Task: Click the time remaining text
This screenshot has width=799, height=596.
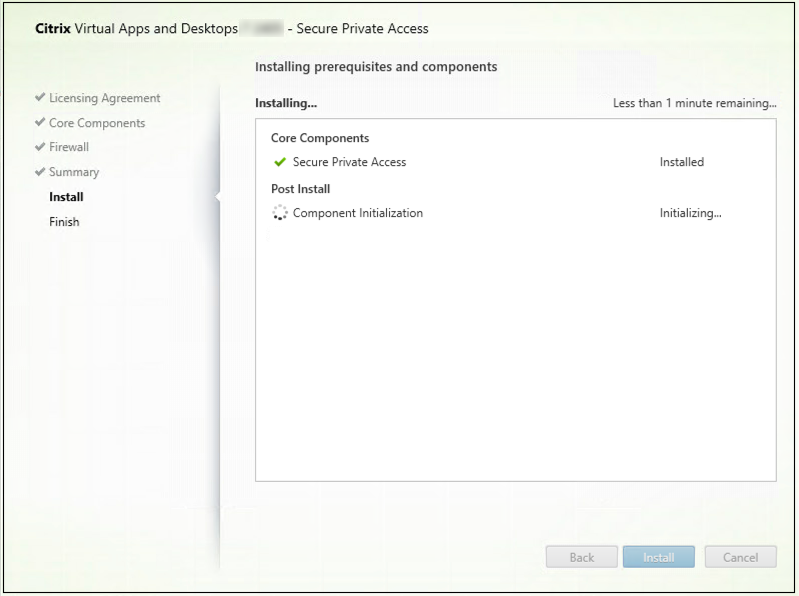Action: coord(694,103)
